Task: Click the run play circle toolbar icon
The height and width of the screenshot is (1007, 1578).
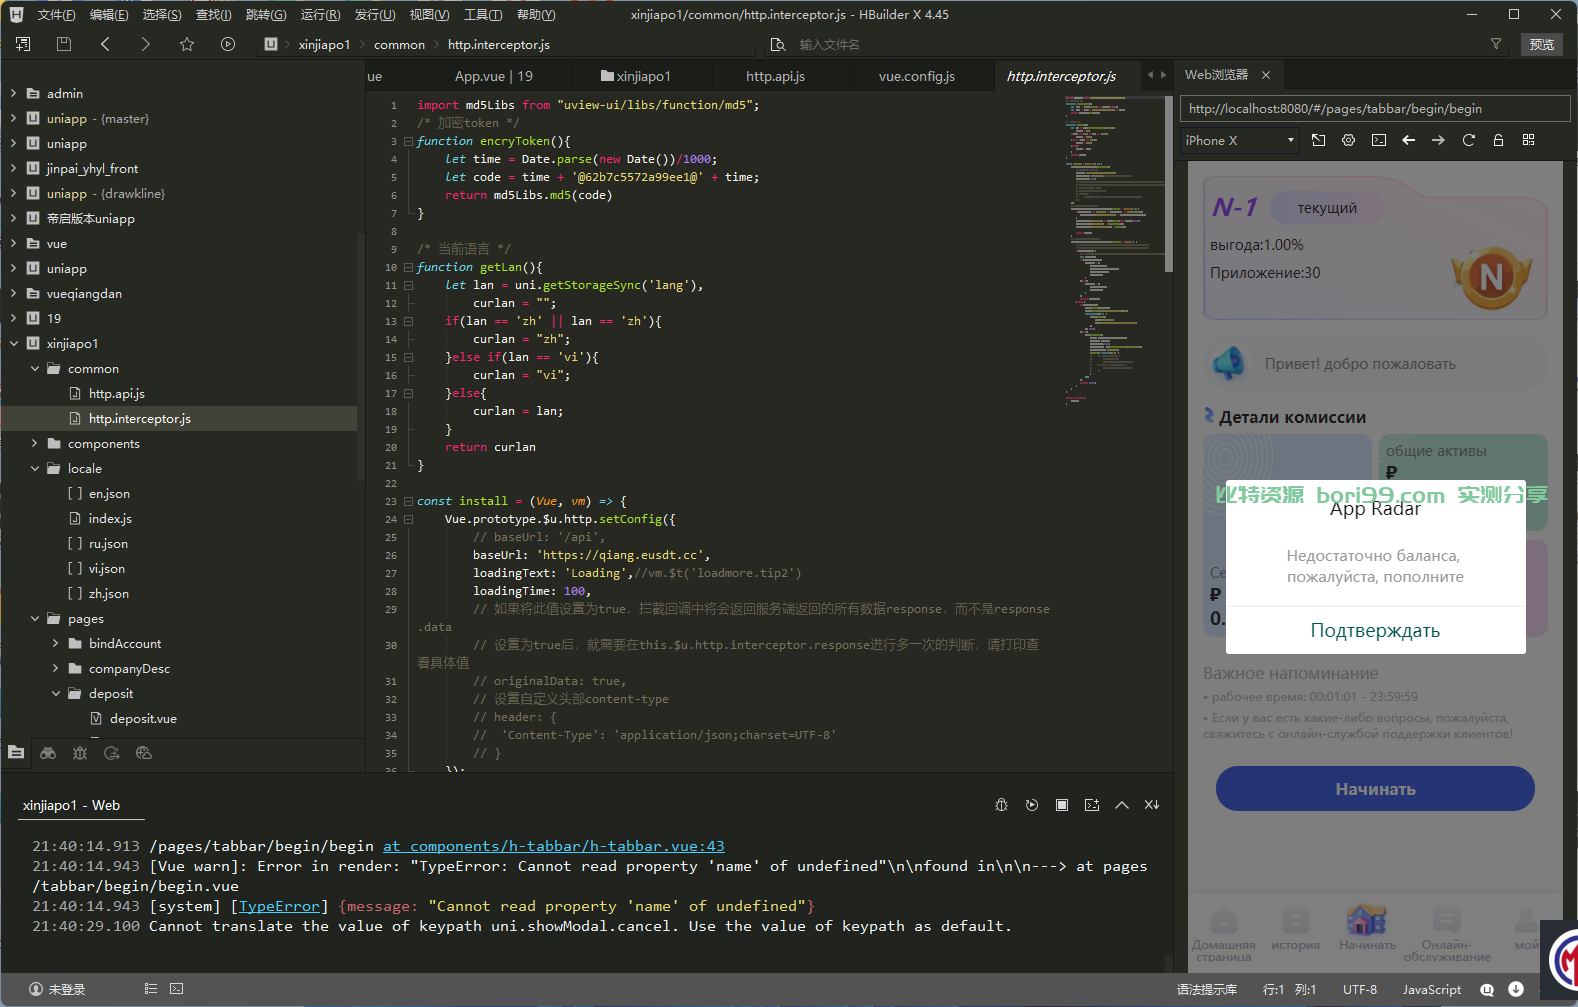Action: tap(228, 44)
